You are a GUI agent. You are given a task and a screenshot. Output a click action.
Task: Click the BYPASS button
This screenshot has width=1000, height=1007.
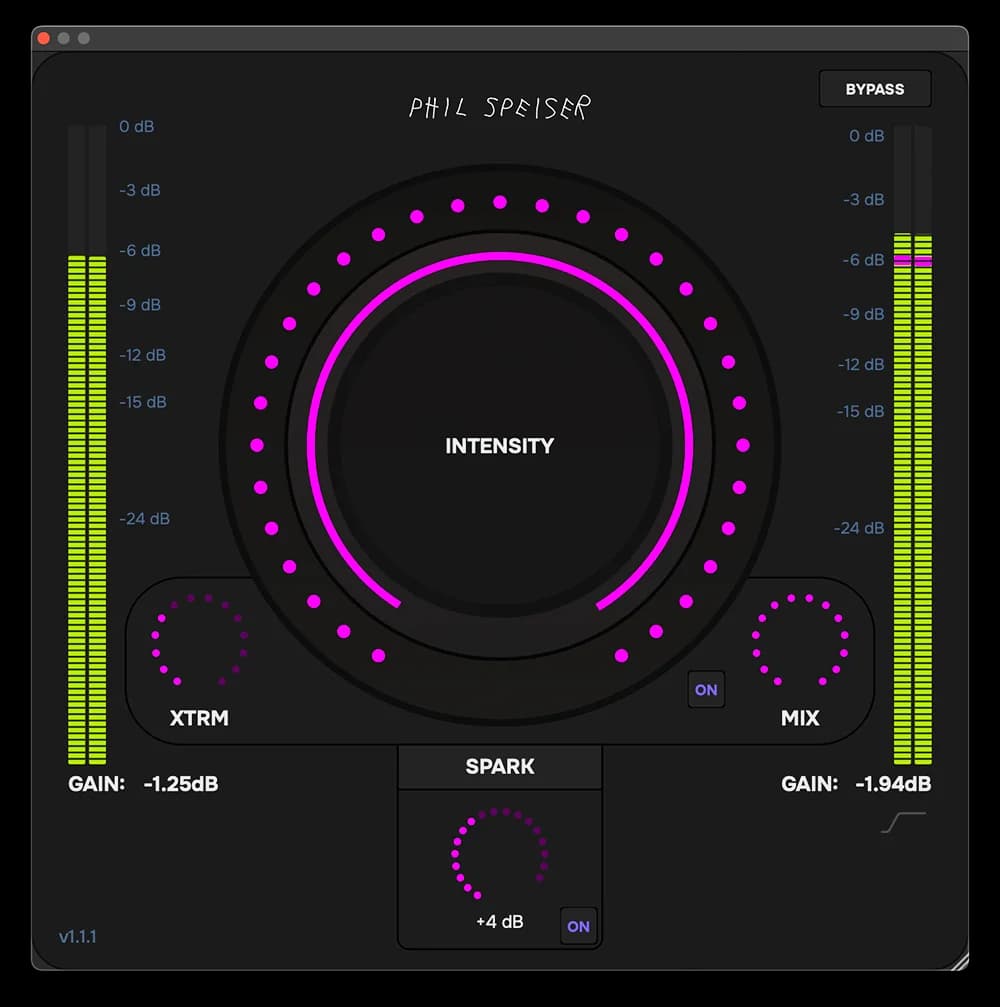click(874, 89)
